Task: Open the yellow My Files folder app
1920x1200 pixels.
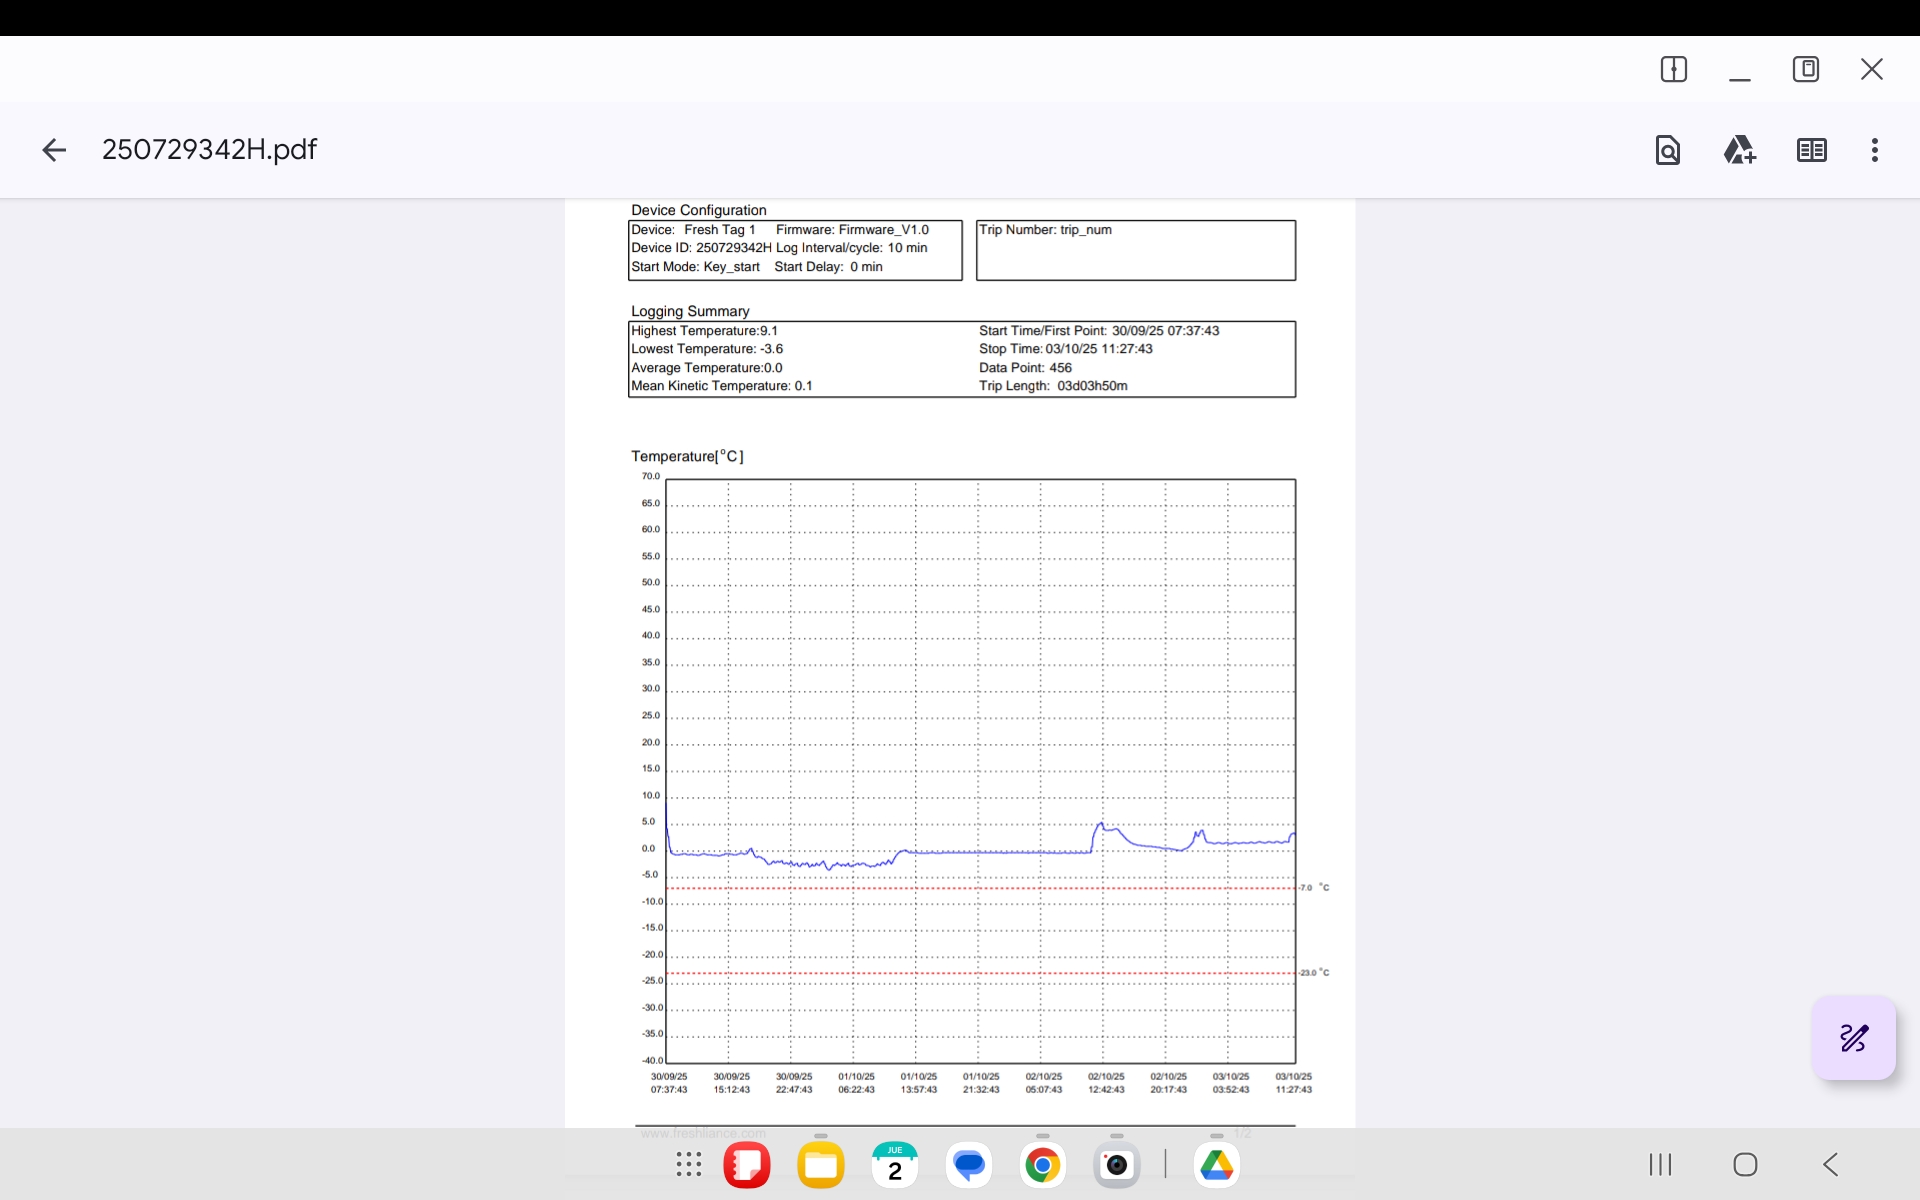Action: click(x=821, y=1165)
